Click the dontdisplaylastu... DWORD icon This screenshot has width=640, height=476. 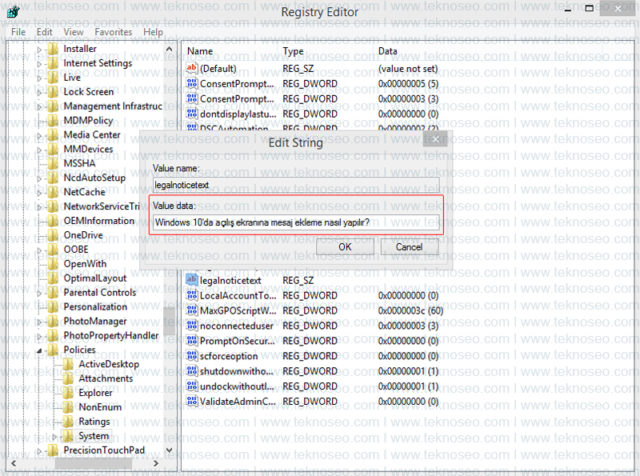click(191, 114)
